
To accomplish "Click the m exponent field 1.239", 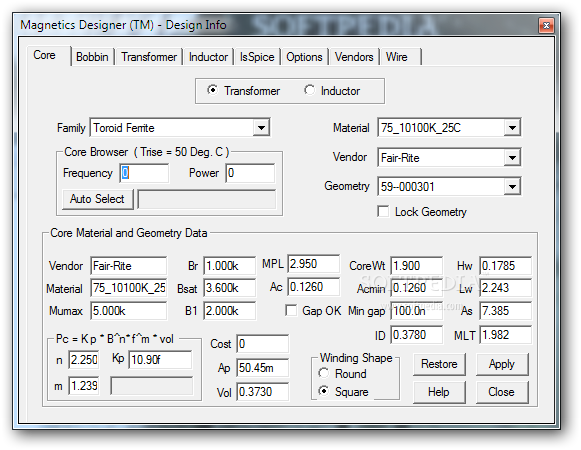I will click(x=84, y=386).
